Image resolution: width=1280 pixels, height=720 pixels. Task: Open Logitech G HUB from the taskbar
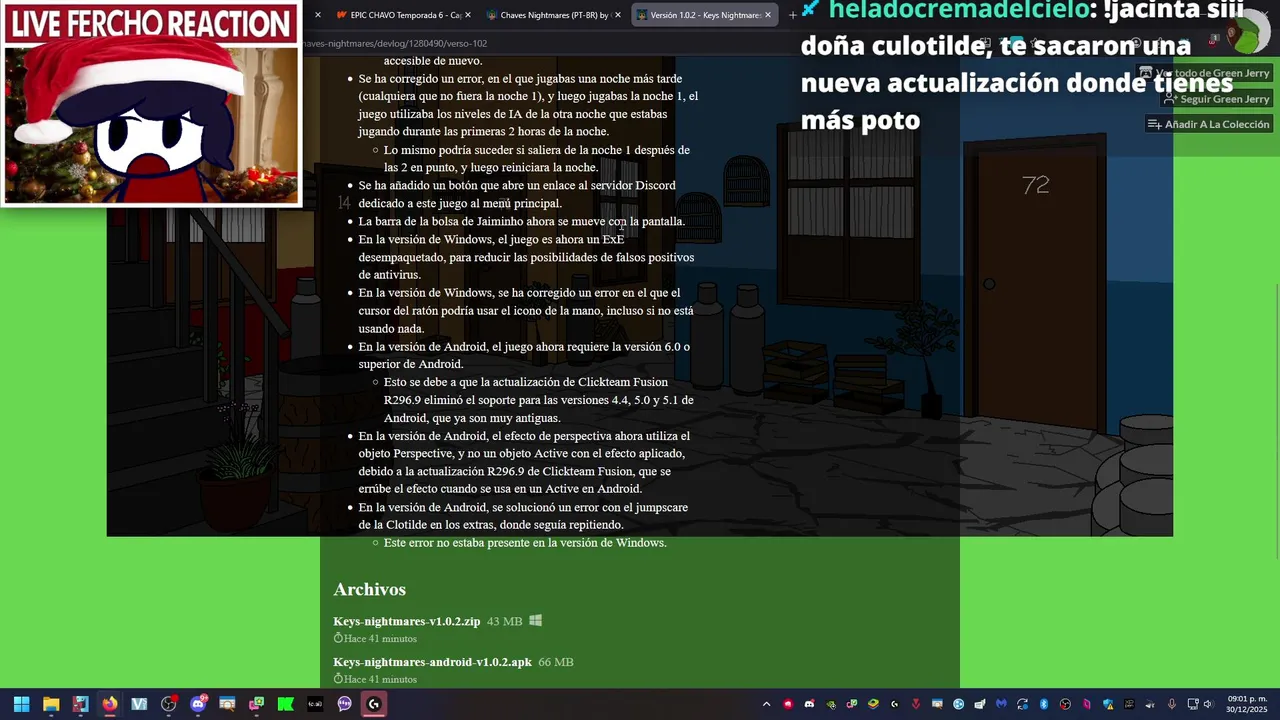[374, 704]
